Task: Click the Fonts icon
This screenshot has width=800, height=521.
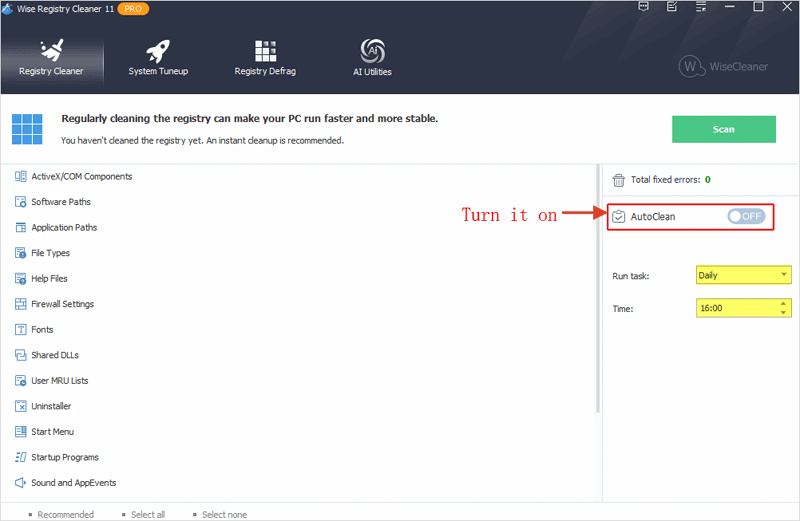Action: pos(20,330)
